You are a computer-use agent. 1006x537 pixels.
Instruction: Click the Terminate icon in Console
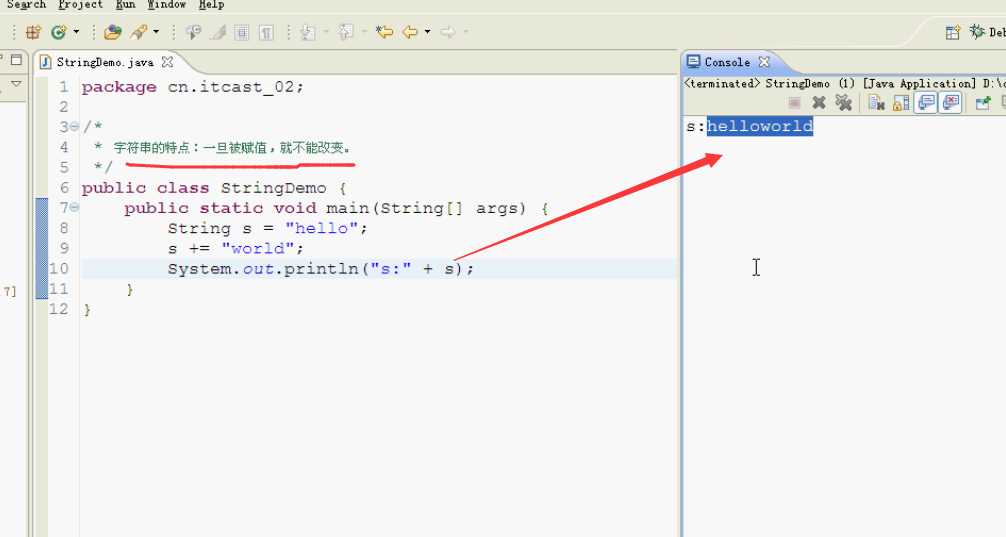tap(794, 103)
